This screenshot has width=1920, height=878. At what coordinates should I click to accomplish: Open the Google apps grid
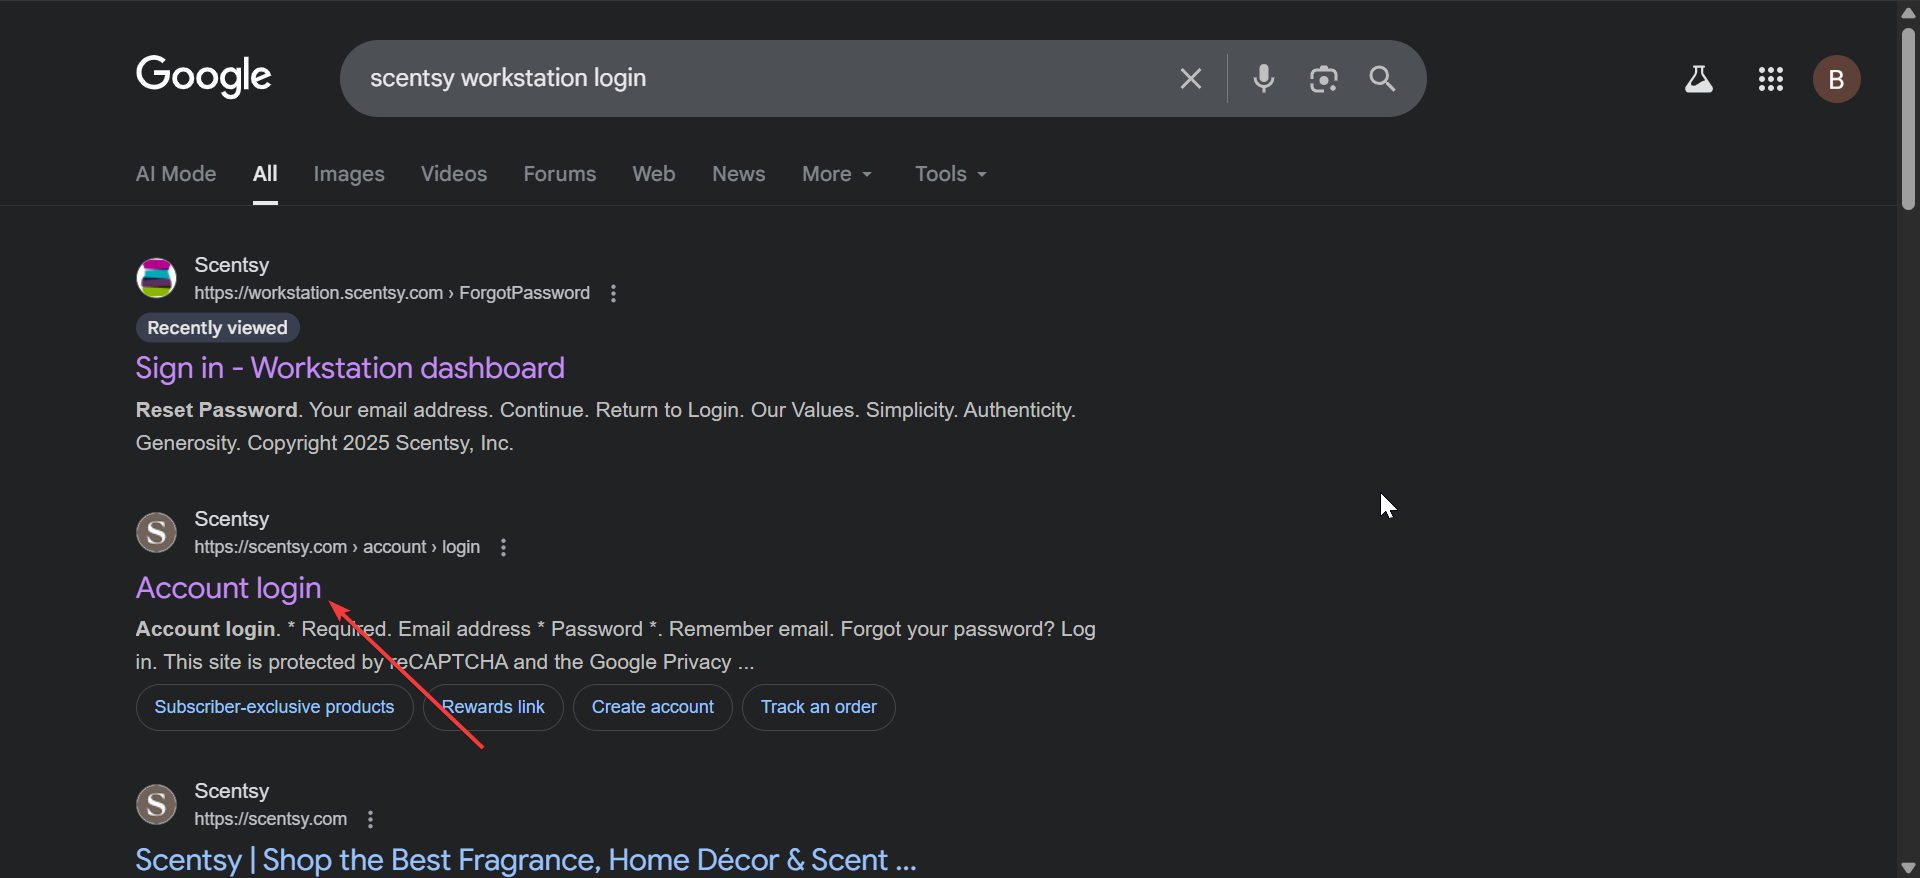click(x=1770, y=79)
